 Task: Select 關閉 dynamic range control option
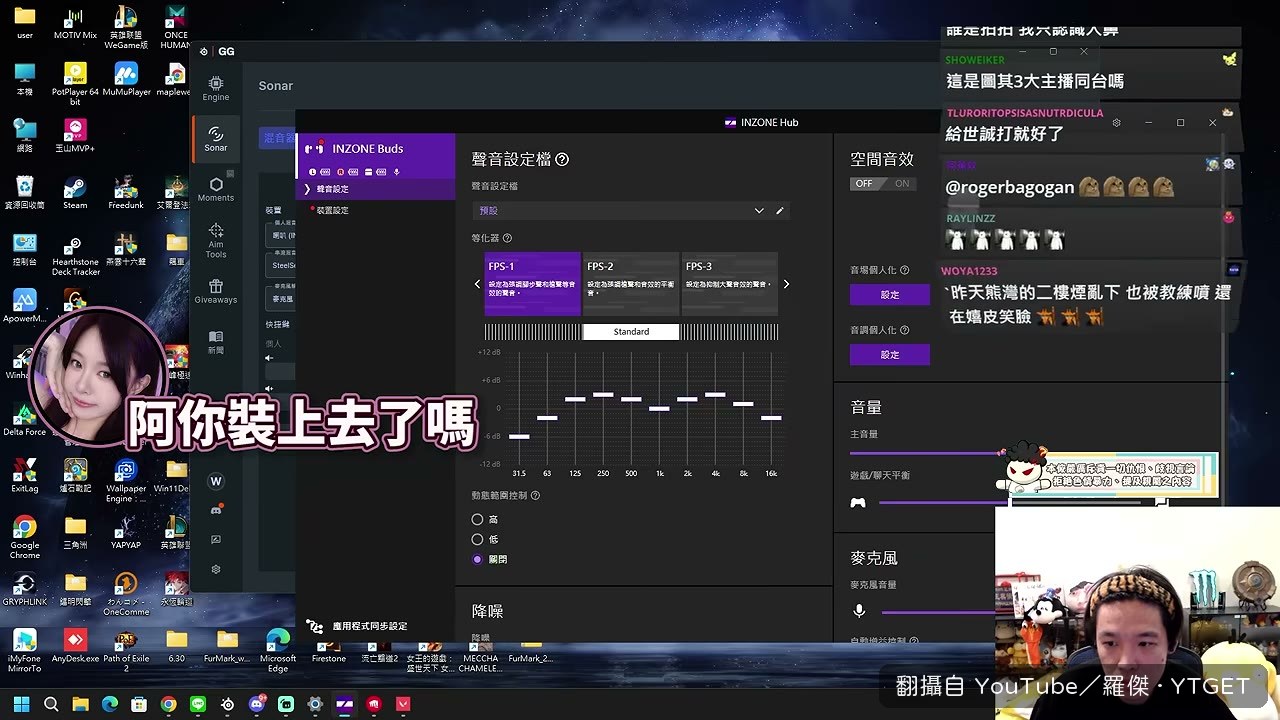tap(477, 559)
